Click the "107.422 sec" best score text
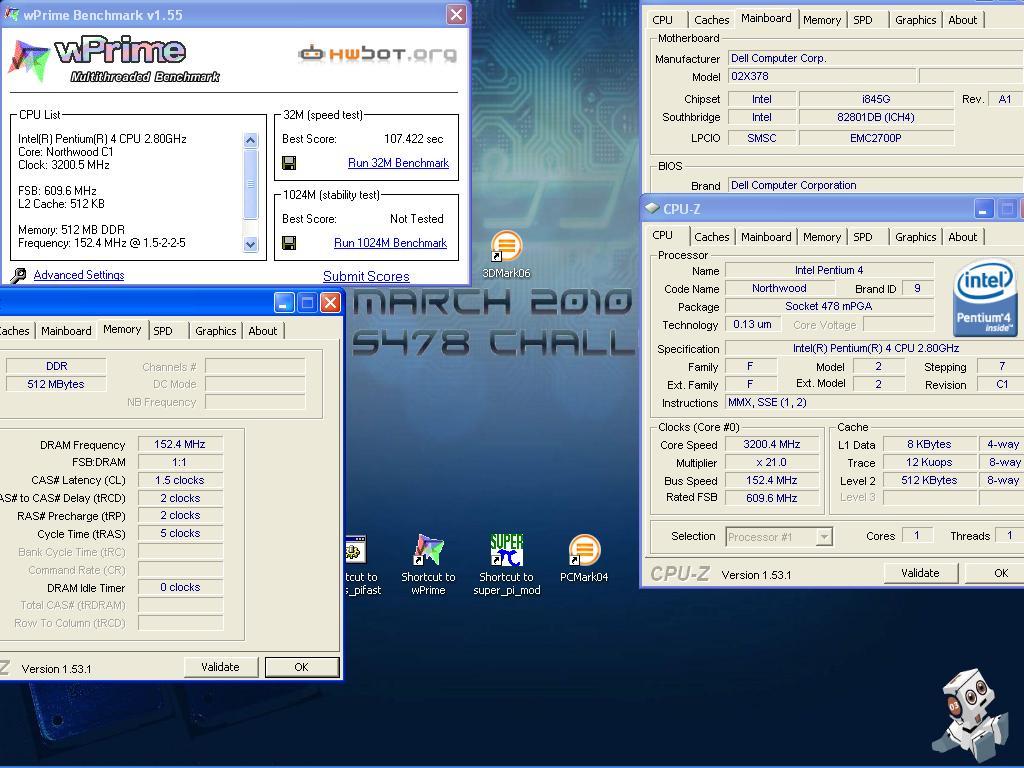The image size is (1024, 768). click(x=413, y=139)
